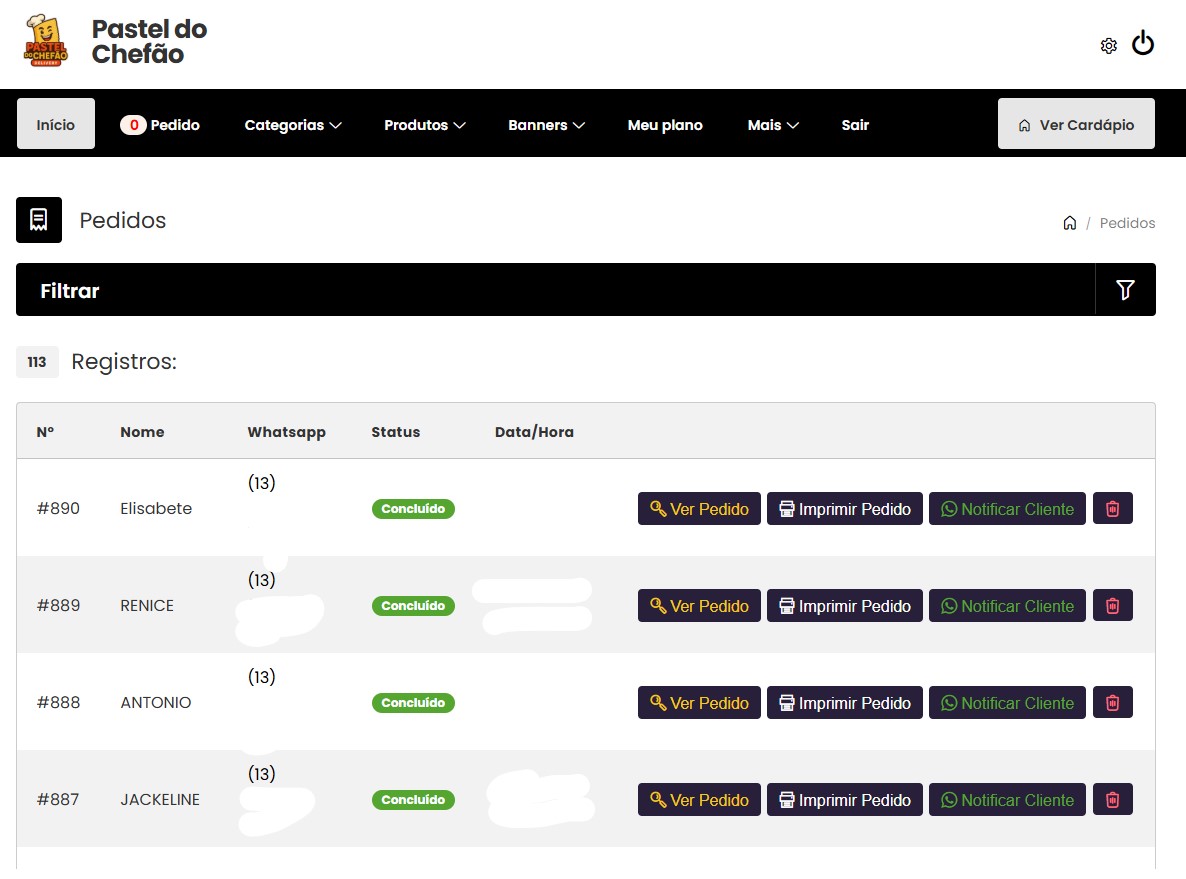Expand the Mais dropdown

point(772,125)
